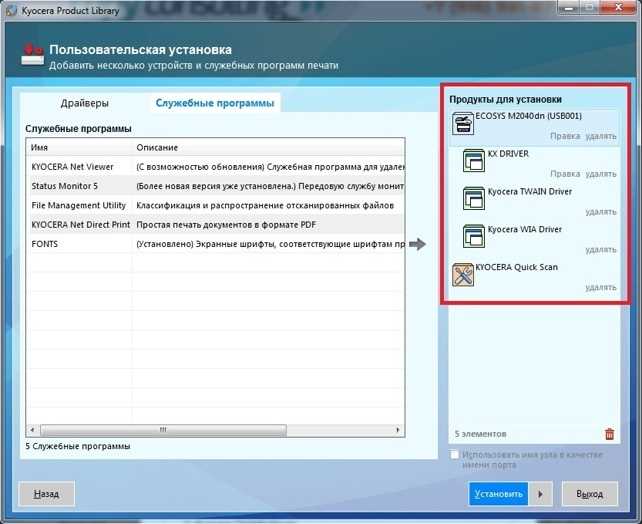Click Правка link for KX DRIVER
Screen dimensions: 642x524
pos(565,174)
